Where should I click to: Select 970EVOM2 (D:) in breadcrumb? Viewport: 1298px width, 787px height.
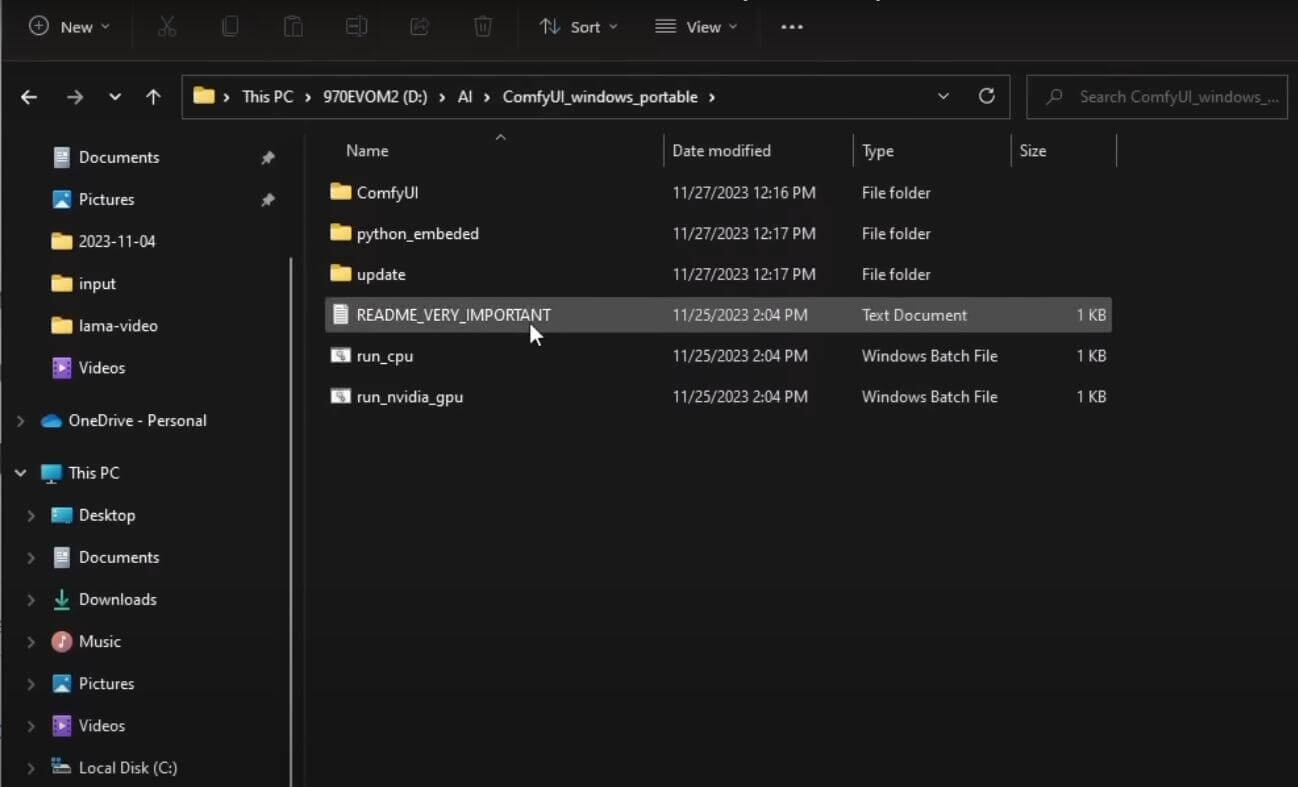(x=375, y=97)
